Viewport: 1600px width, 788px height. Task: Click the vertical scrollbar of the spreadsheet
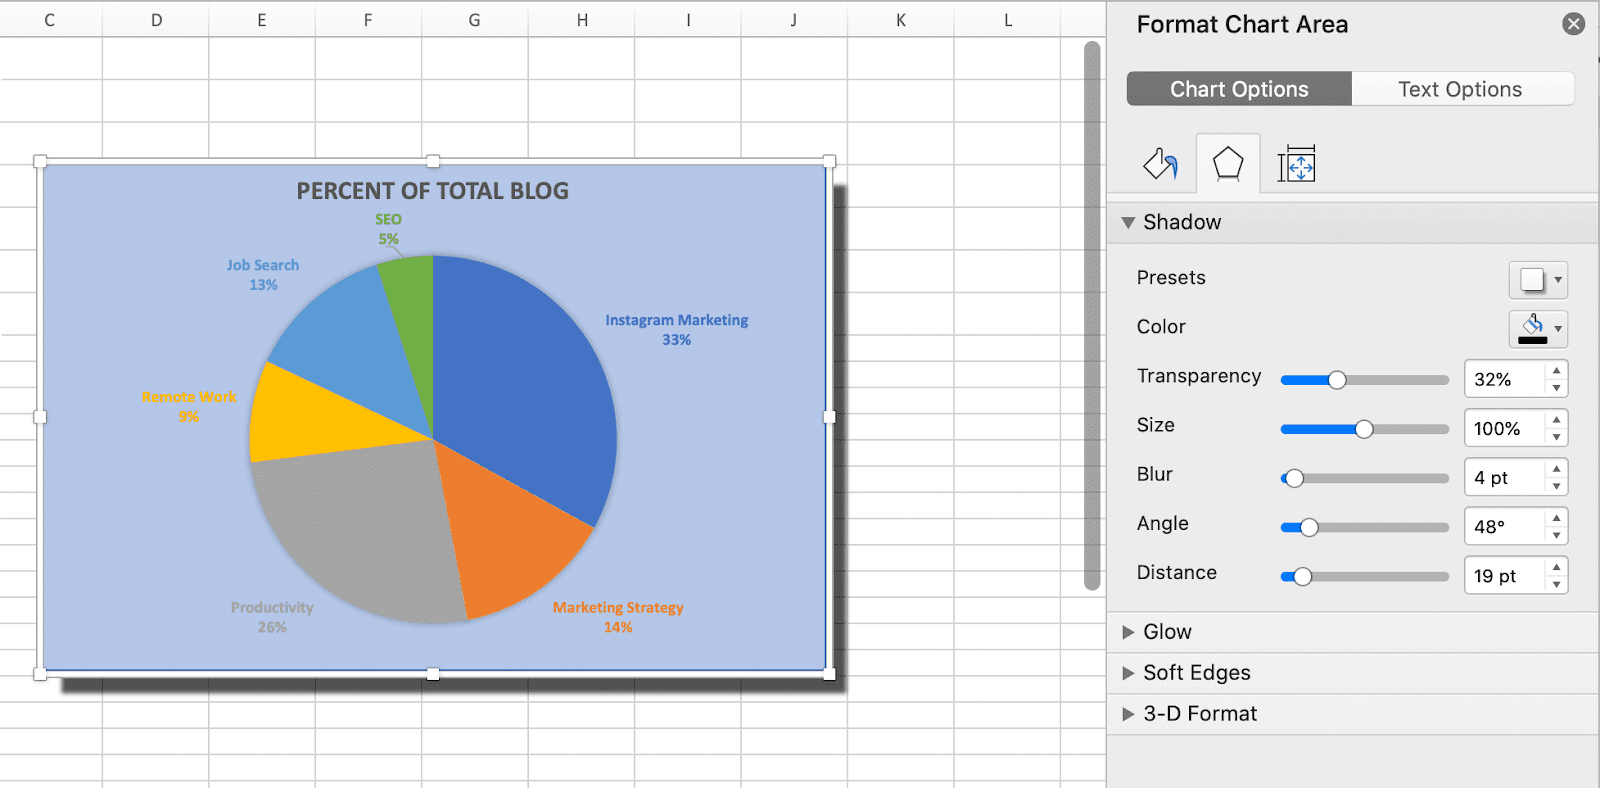pos(1092,316)
